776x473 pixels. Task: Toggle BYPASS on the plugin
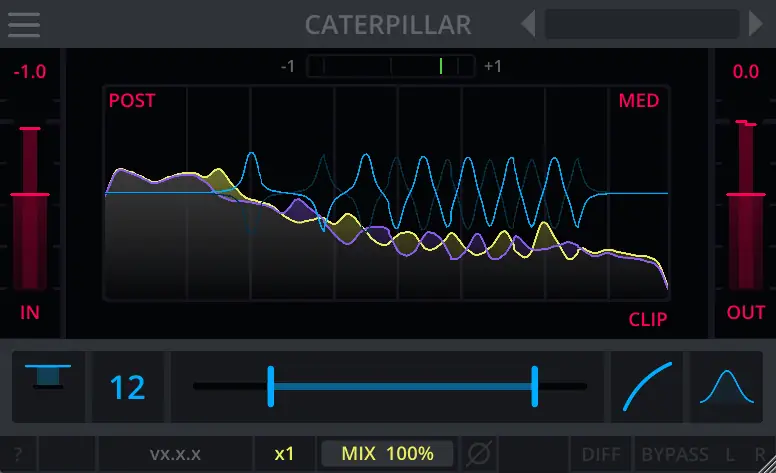pyautogui.click(x=675, y=453)
